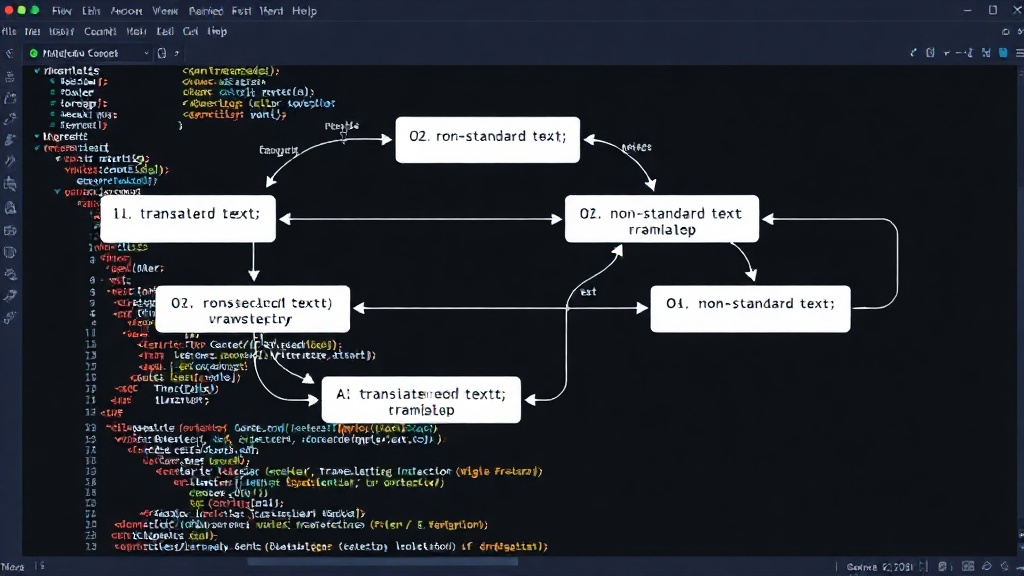Image resolution: width=1024 pixels, height=576 pixels.
Task: Click the blue document icon in the top-right toolbar
Action: pyautogui.click(x=1003, y=52)
